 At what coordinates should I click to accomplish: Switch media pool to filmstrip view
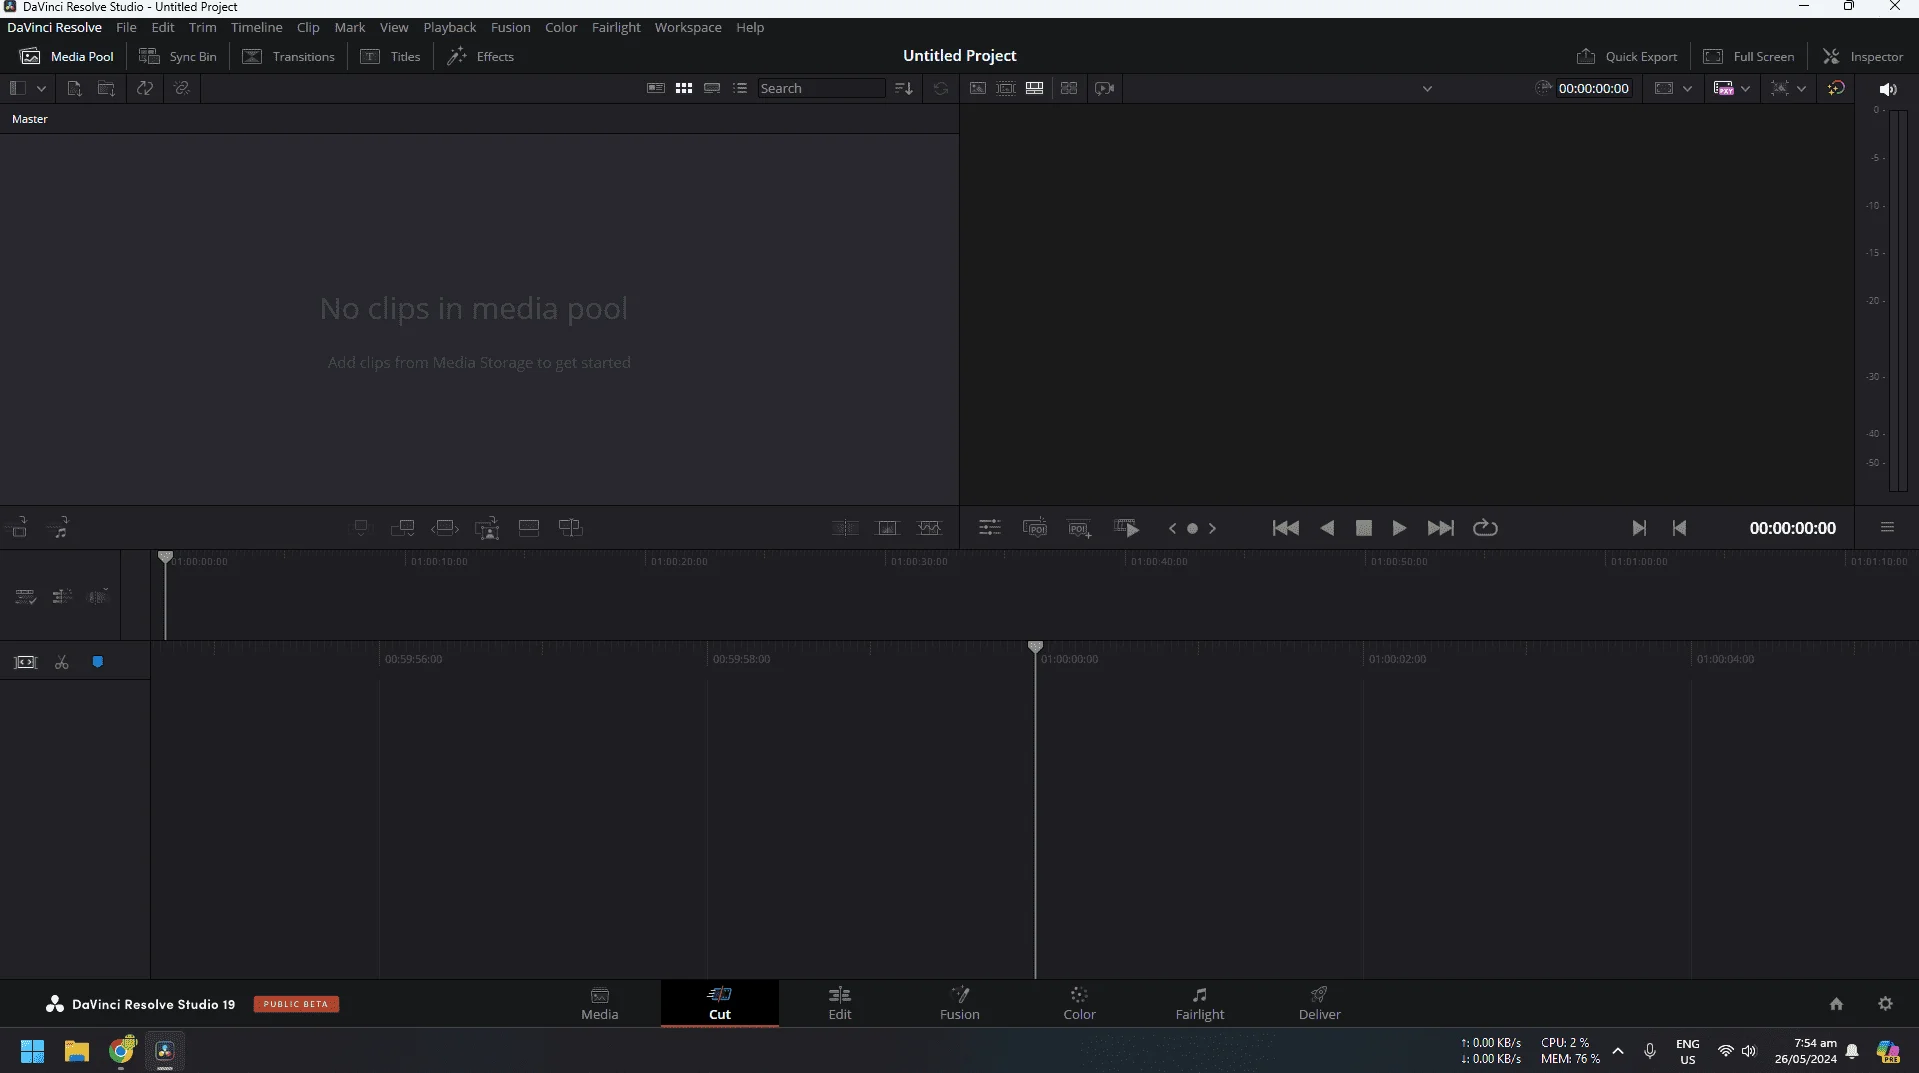tap(712, 88)
